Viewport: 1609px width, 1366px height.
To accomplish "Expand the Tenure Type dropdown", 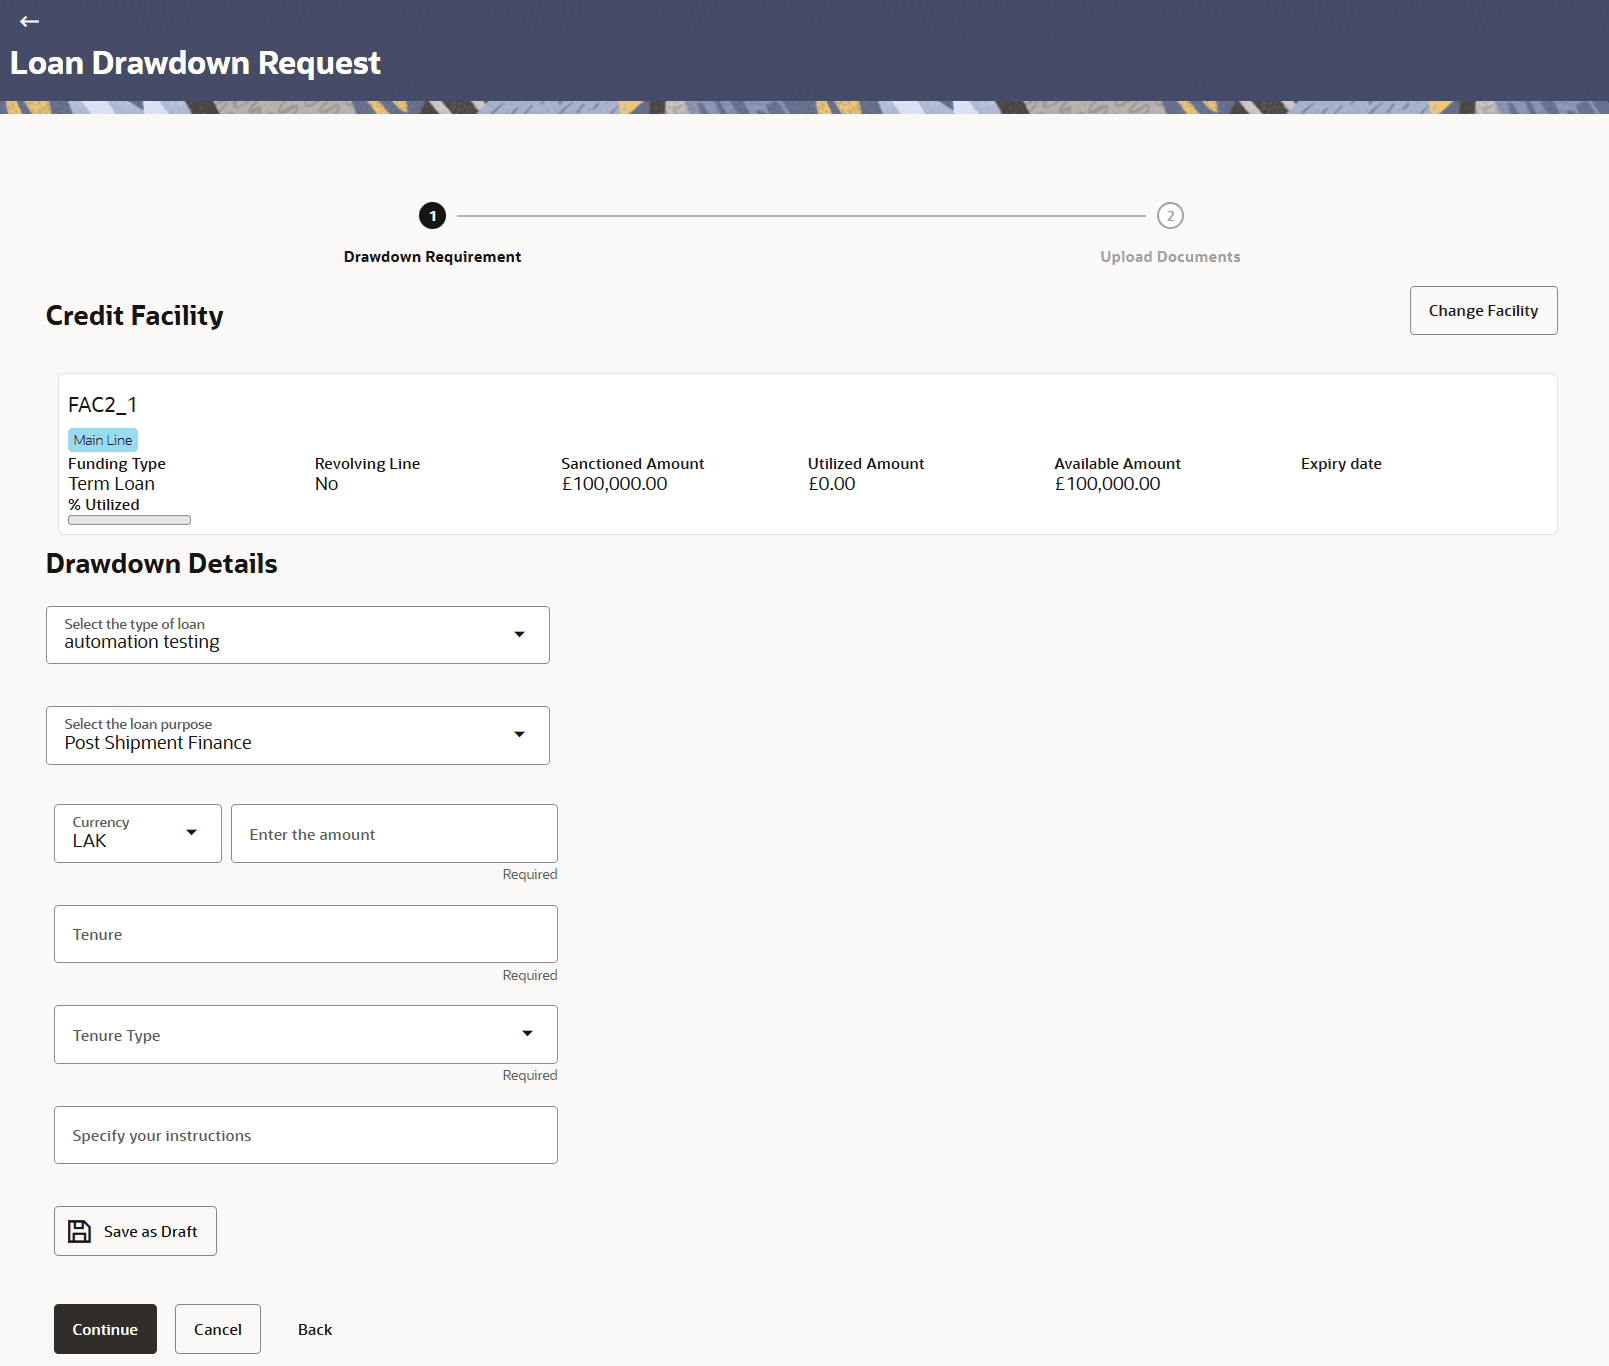I will tap(306, 1035).
